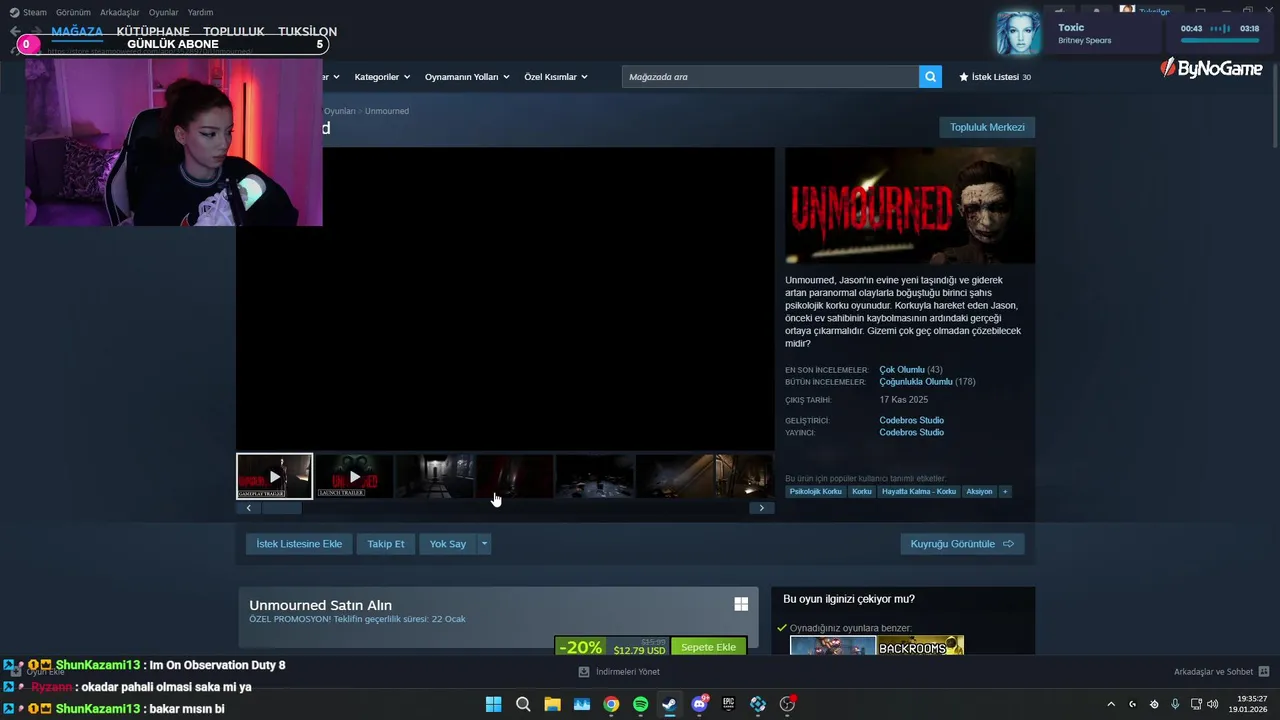1280x720 pixels.
Task: Open File Explorer from taskbar
Action: click(552, 704)
